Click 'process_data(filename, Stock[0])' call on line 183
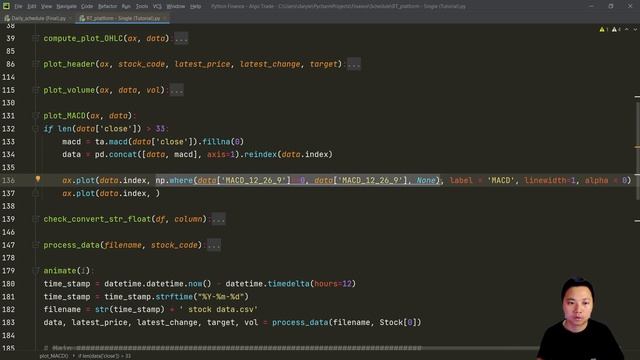 (347, 322)
